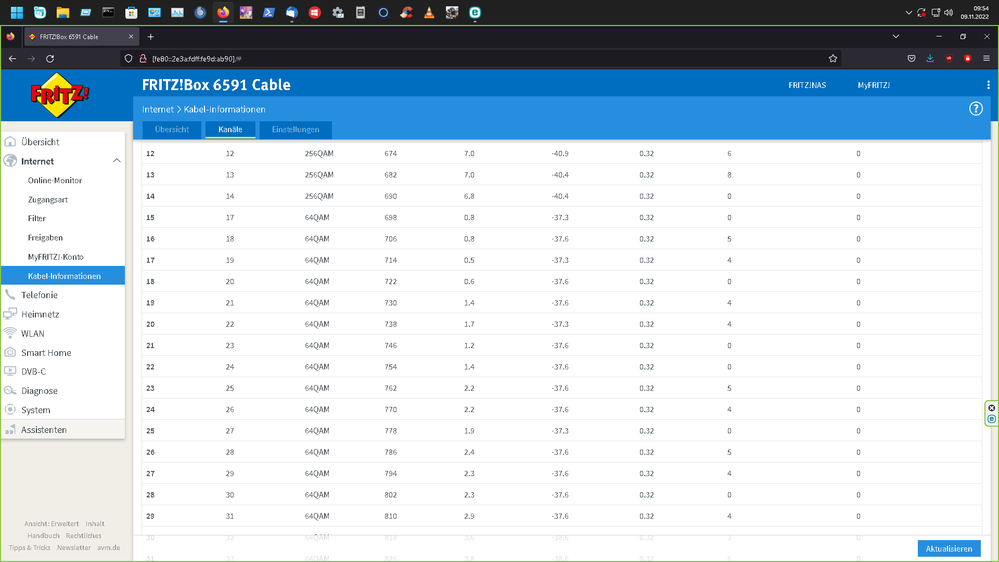Image resolution: width=999 pixels, height=562 pixels.
Task: Open Microsoft Store from the taskbar
Action: point(131,12)
